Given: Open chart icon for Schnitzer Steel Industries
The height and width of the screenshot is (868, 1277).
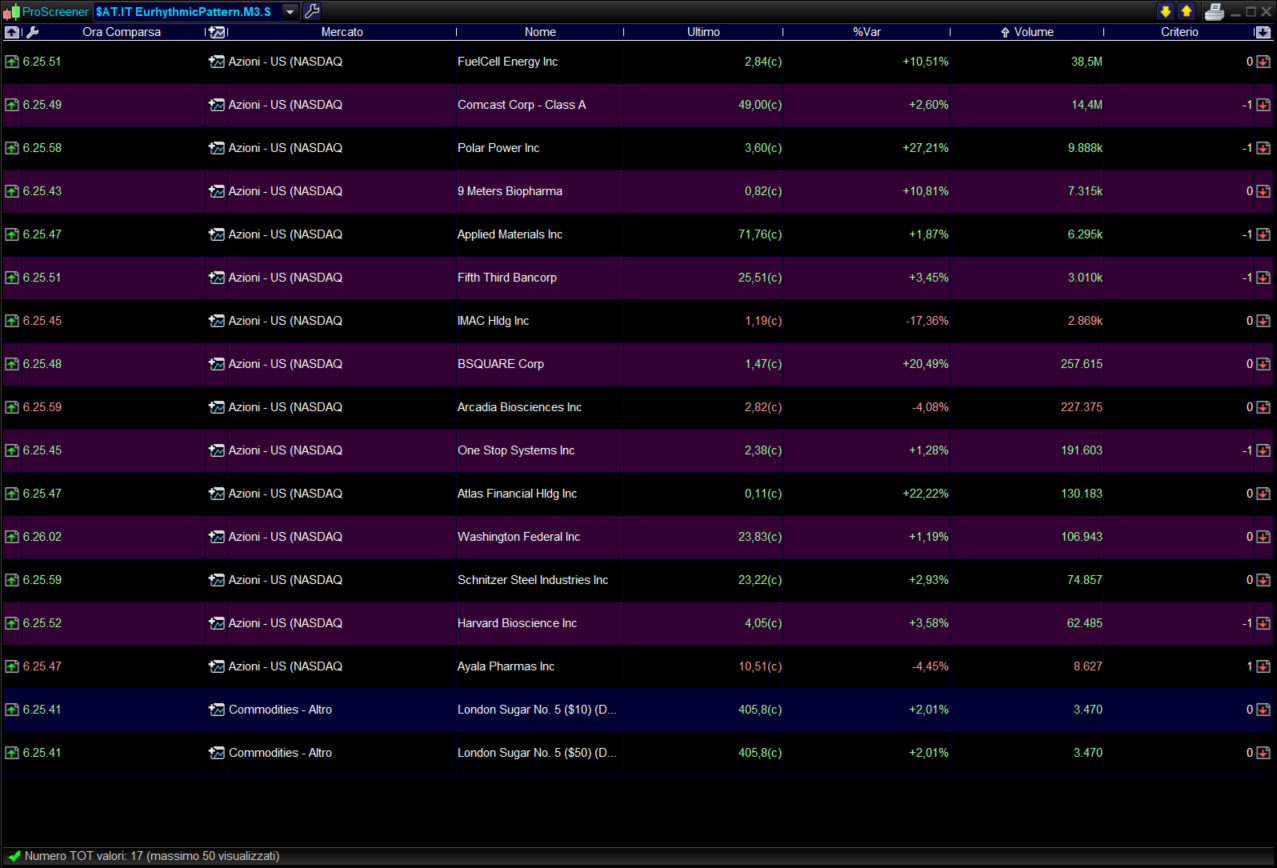Looking at the screenshot, I should coord(216,580).
